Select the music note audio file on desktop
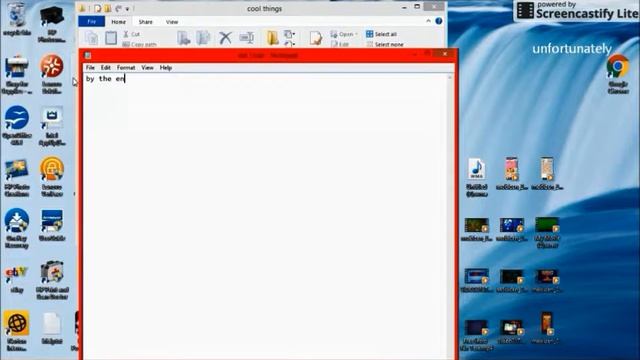 coord(476,177)
